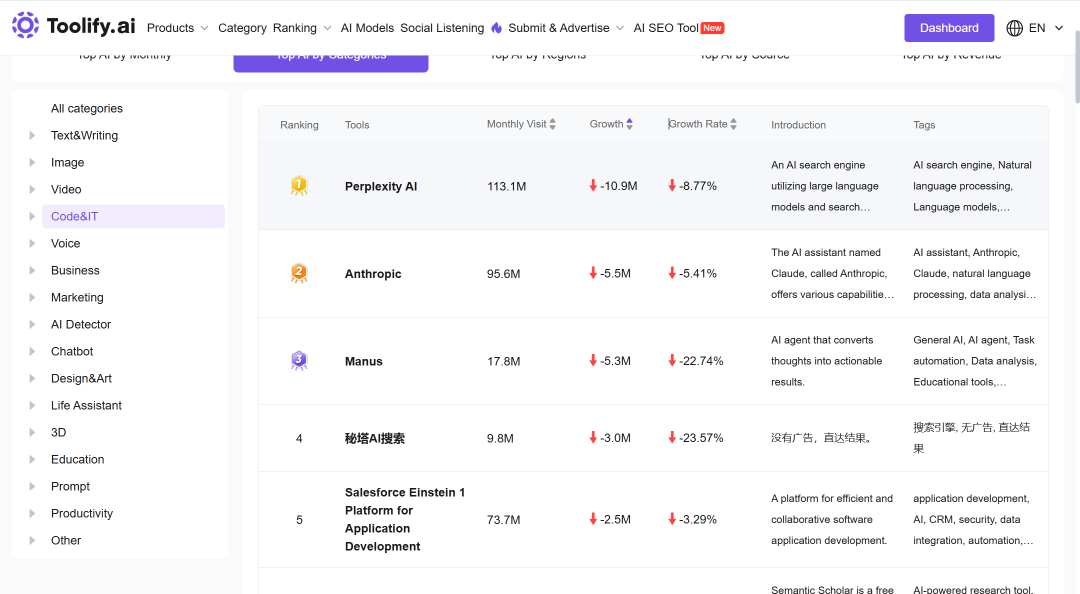Select the Productivity category label
1080x594 pixels.
(x=82, y=513)
